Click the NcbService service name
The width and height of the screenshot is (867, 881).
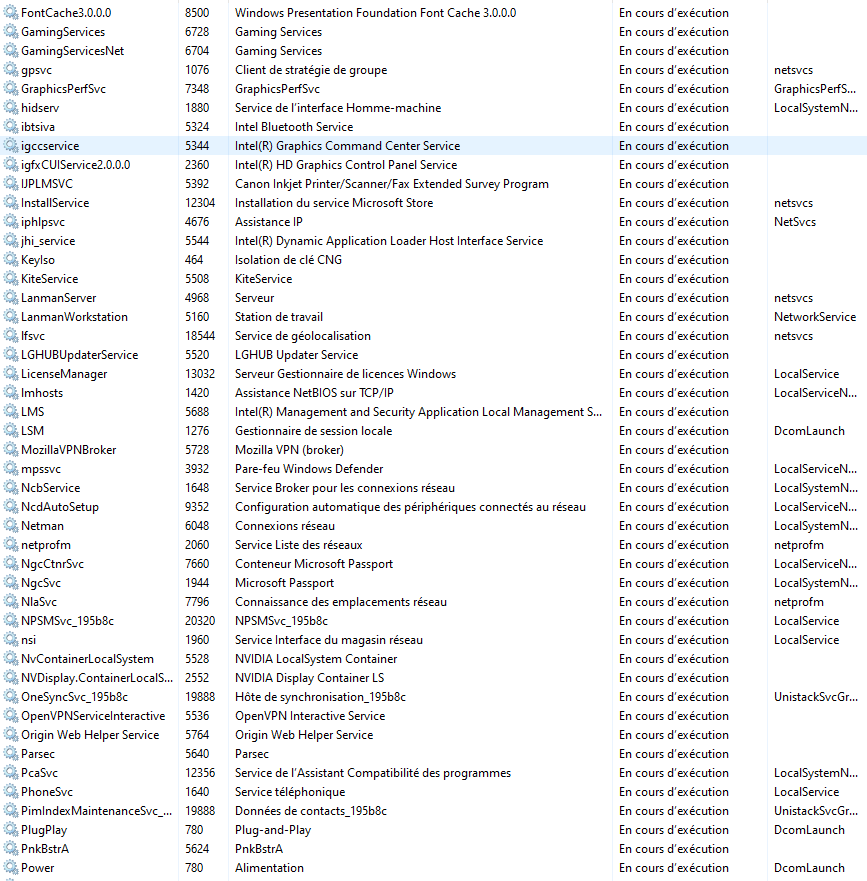pos(51,488)
